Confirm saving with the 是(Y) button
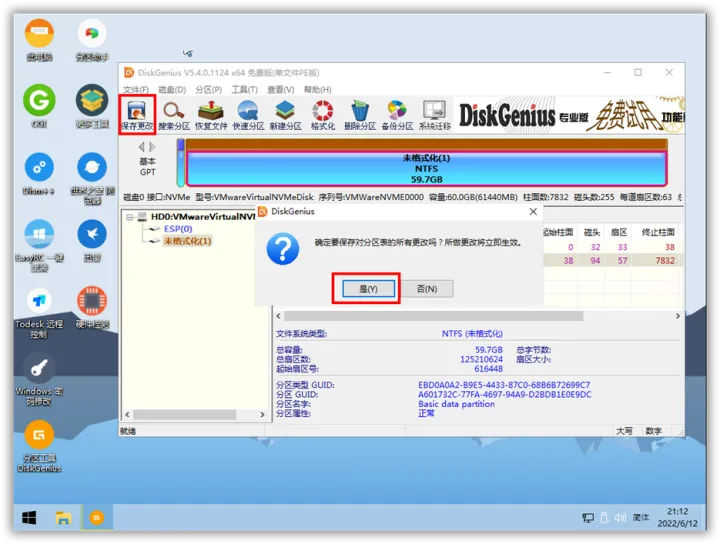This screenshot has height=544, width=720. tap(368, 289)
